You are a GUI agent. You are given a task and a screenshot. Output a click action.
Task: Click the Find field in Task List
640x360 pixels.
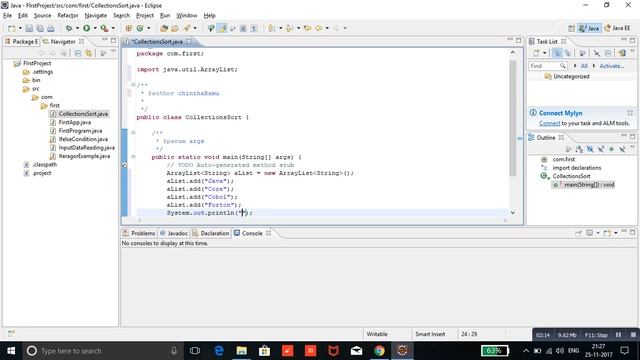(x=548, y=66)
